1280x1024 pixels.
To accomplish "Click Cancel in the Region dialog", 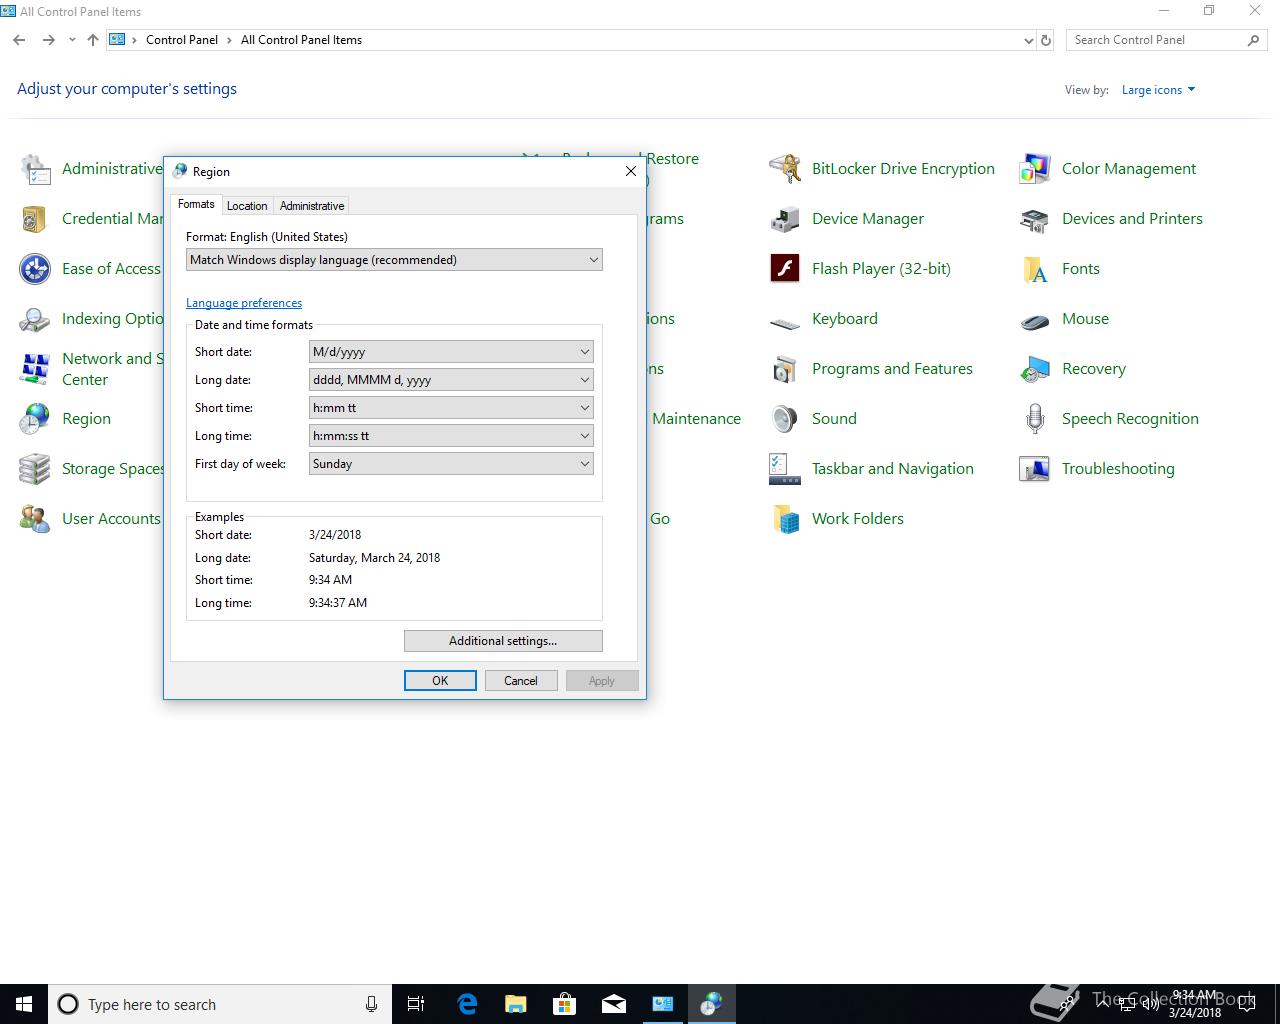I will coord(521,681).
